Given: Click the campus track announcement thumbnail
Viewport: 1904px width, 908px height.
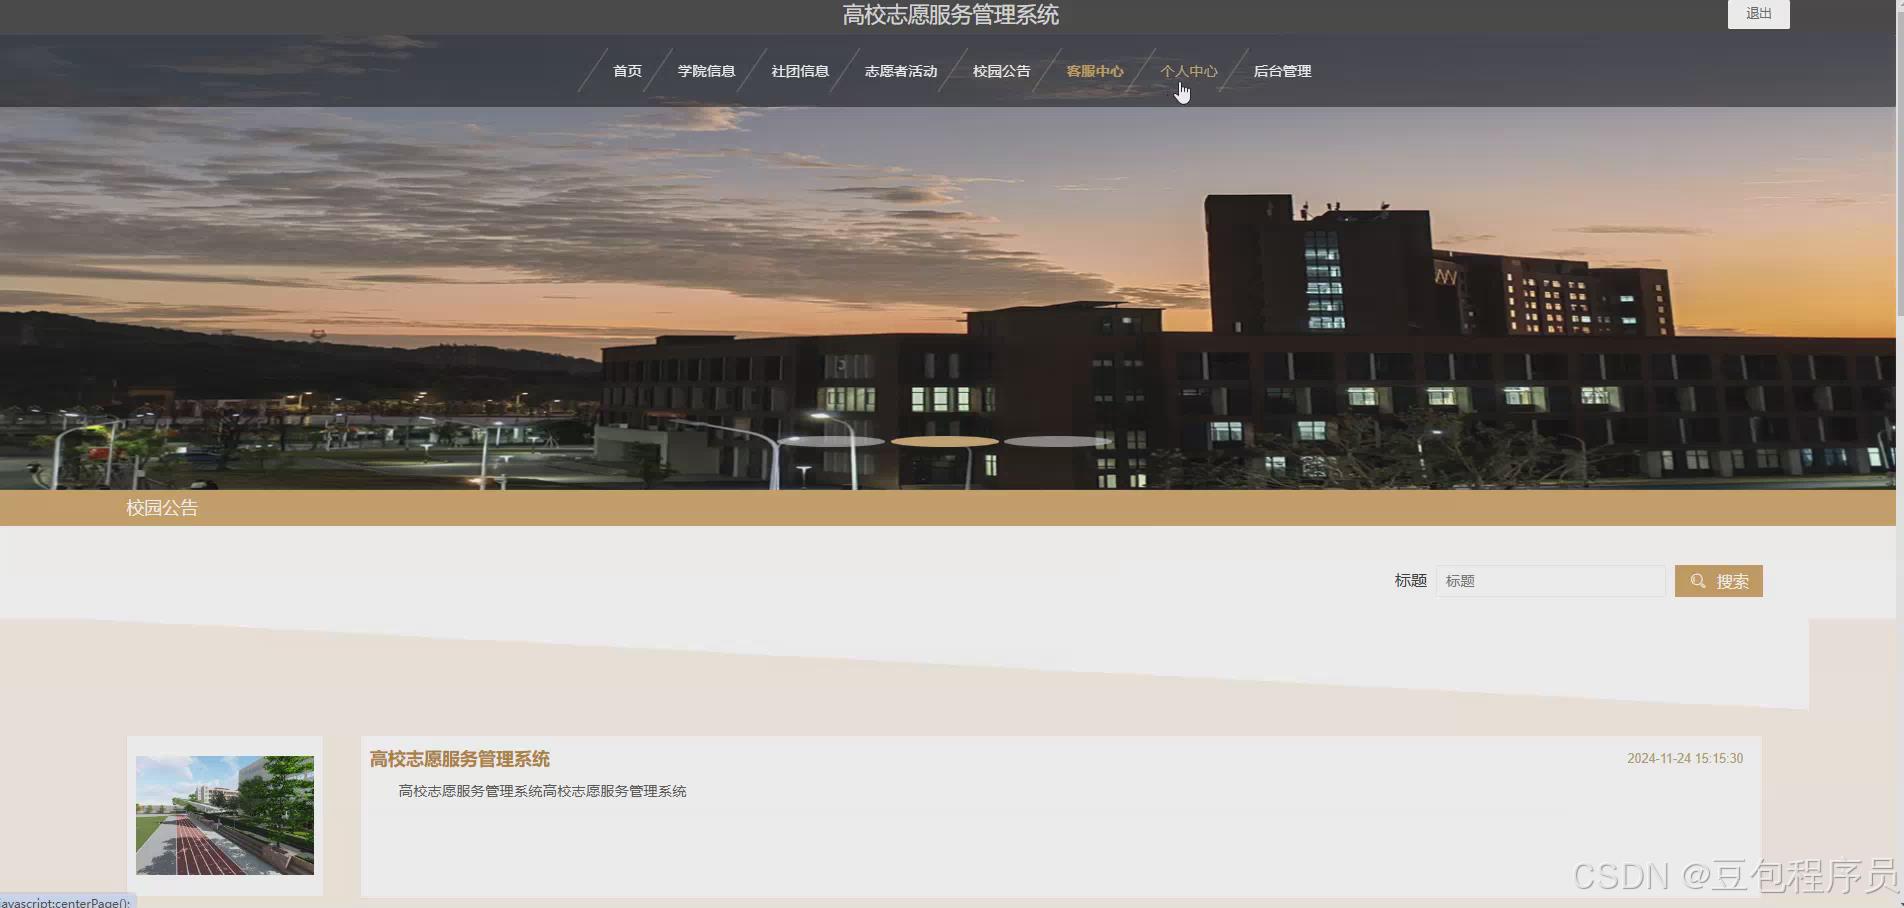Looking at the screenshot, I should pyautogui.click(x=224, y=815).
